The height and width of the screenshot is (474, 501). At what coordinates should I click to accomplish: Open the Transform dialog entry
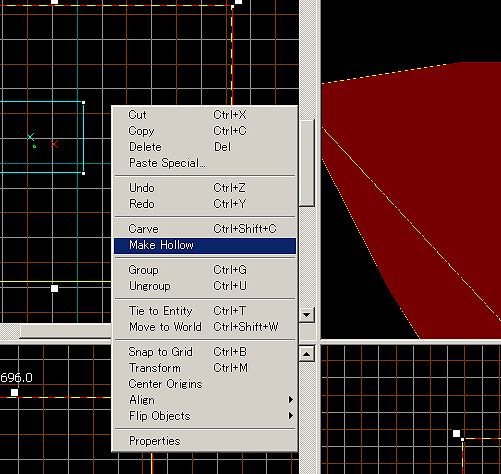point(205,368)
